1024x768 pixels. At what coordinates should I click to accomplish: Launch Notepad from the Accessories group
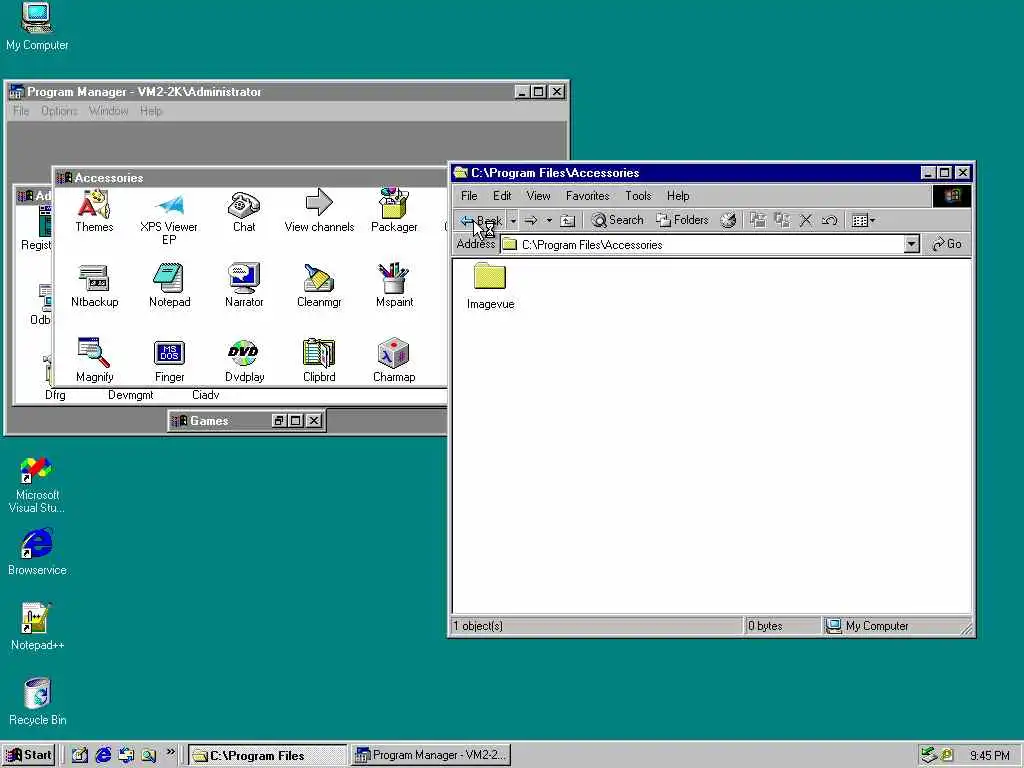(x=170, y=285)
